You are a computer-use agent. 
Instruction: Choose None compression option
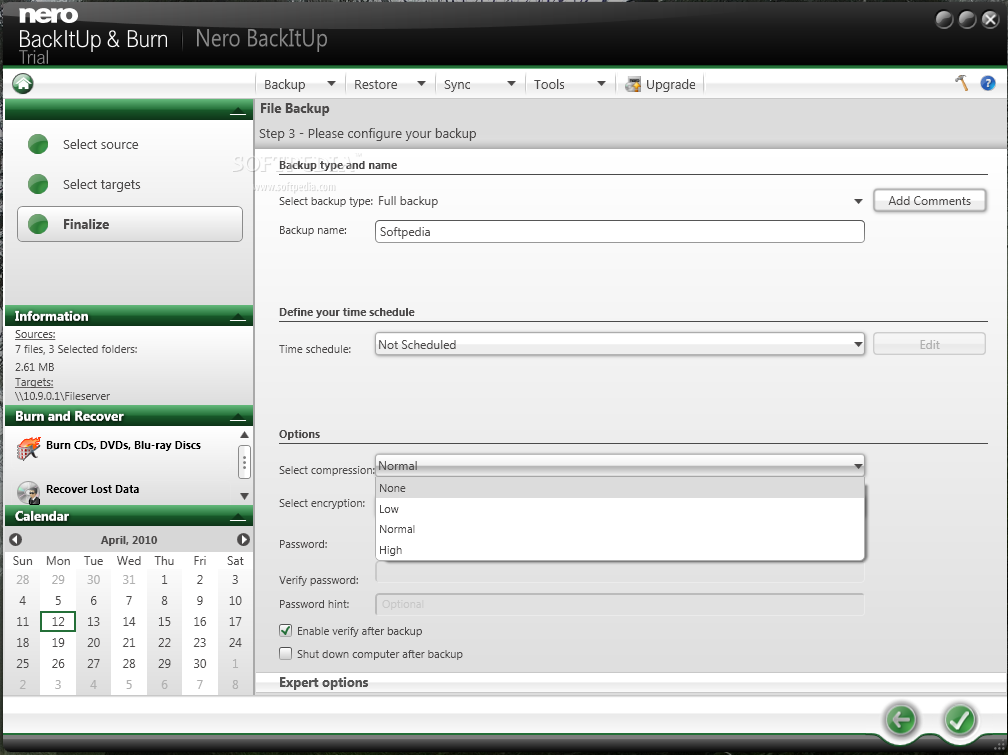click(620, 488)
